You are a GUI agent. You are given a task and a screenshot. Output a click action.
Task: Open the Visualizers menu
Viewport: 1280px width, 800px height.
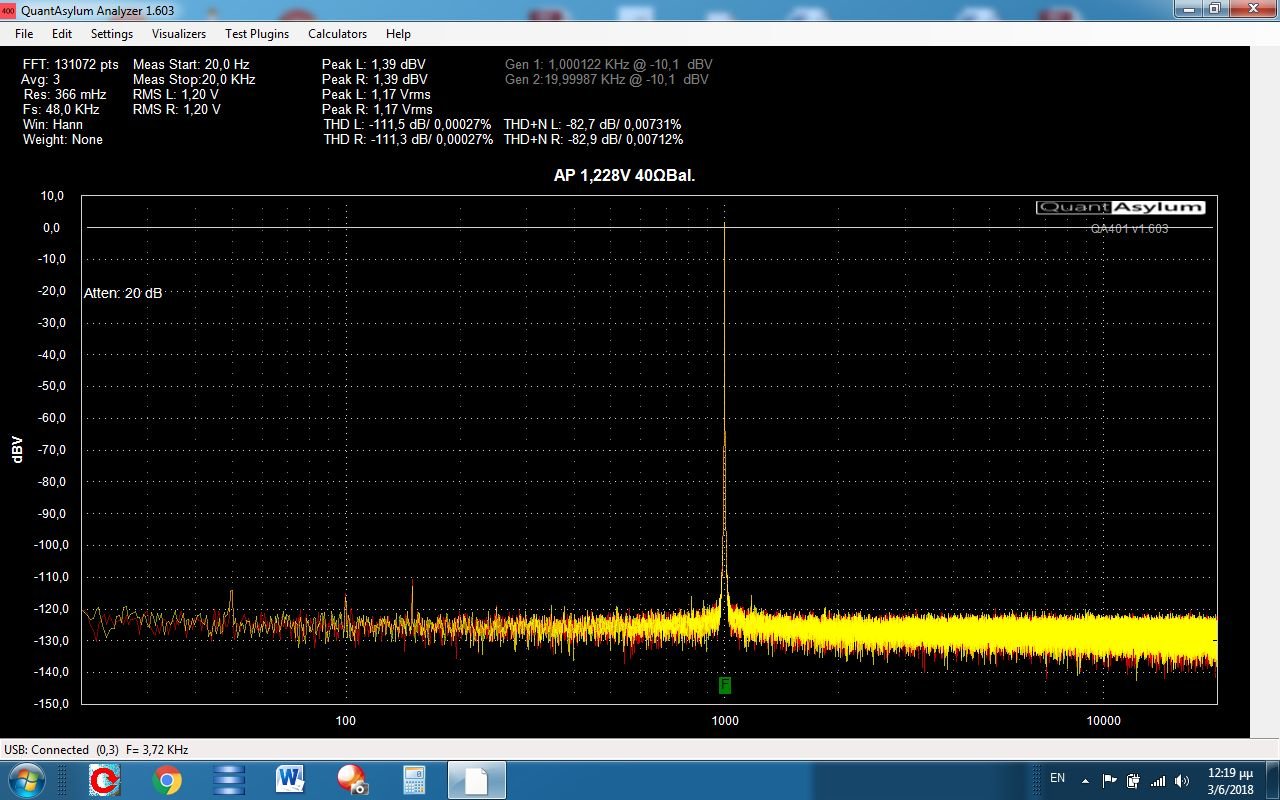[x=179, y=33]
